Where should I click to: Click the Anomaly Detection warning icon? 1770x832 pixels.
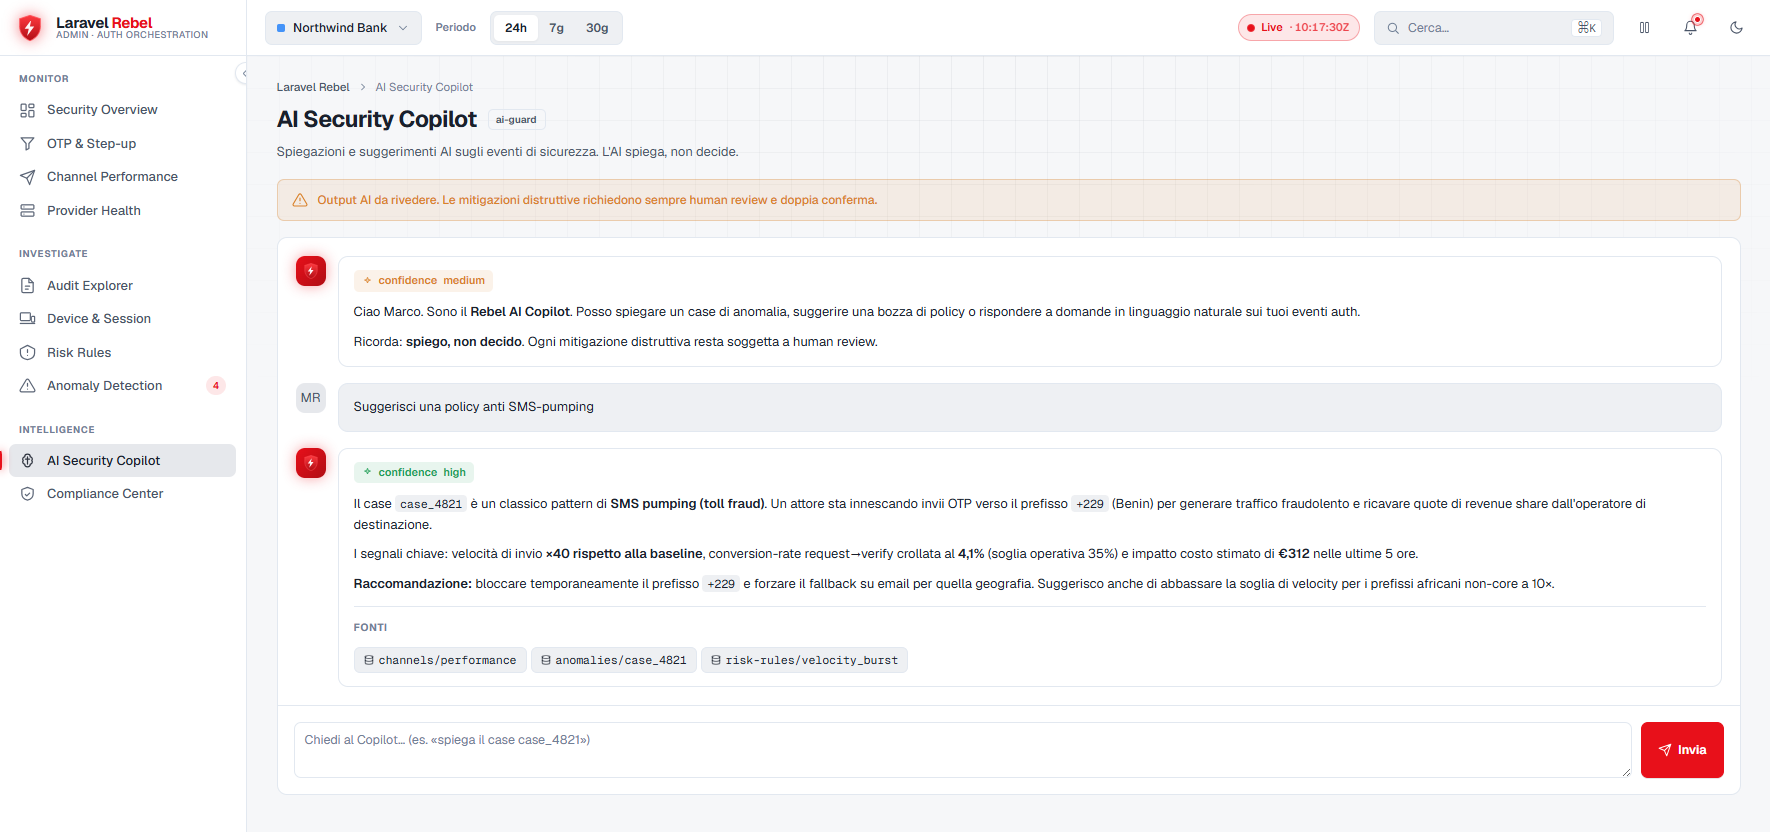click(28, 386)
